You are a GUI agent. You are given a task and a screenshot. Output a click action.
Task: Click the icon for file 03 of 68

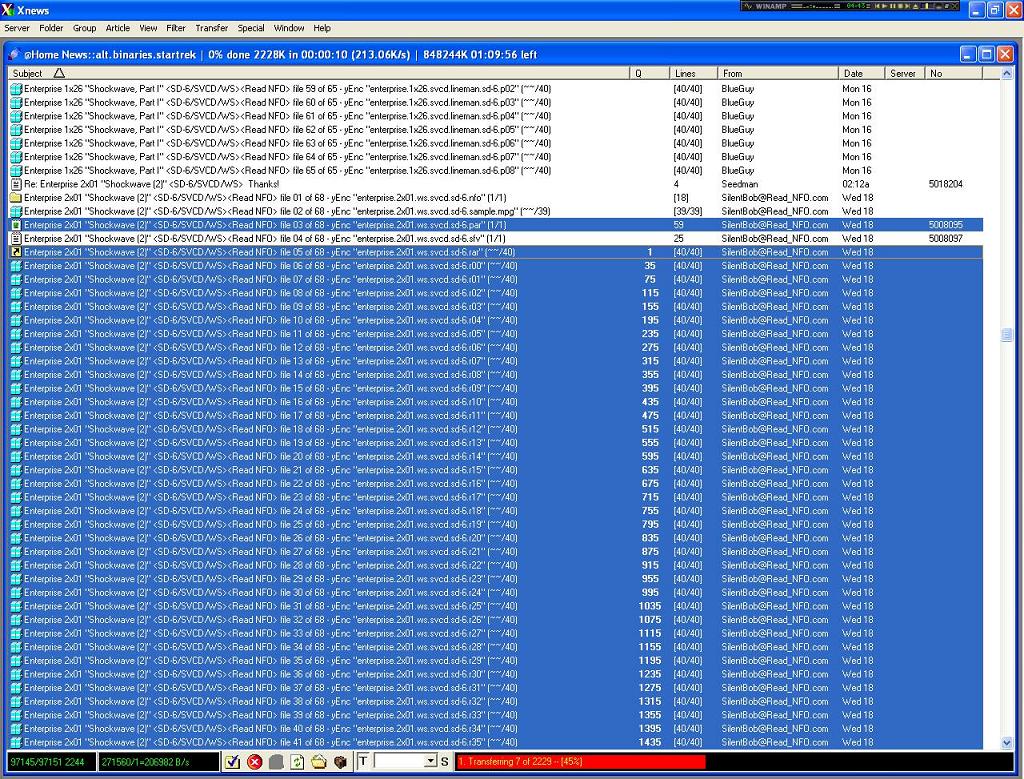coord(16,225)
